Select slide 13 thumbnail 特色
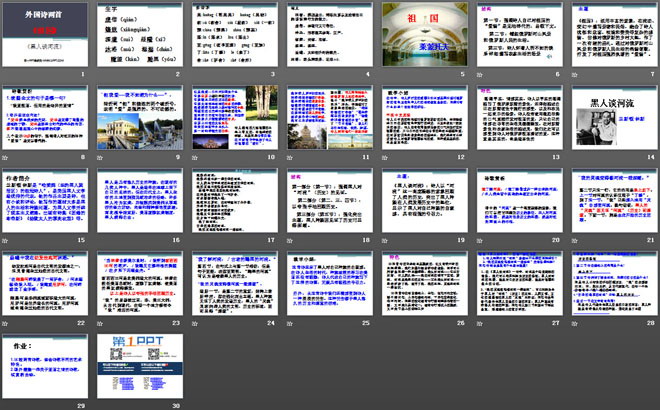Screen dimensions: 660x410 point(520,117)
